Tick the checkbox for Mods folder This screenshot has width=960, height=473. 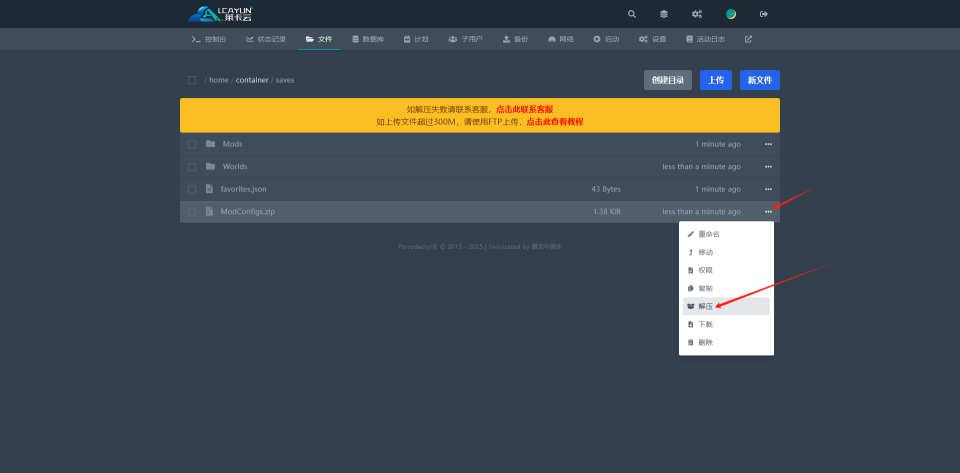point(192,144)
